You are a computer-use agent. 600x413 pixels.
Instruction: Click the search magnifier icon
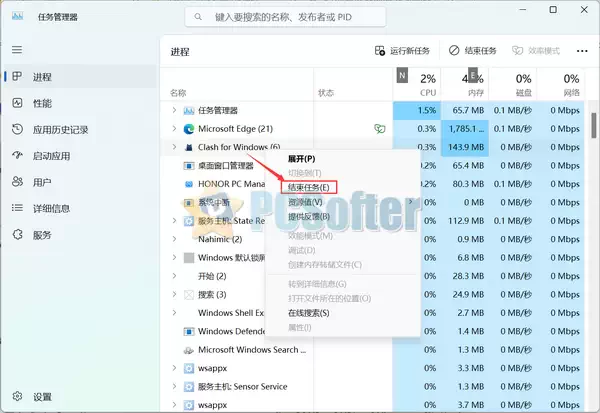[x=198, y=17]
